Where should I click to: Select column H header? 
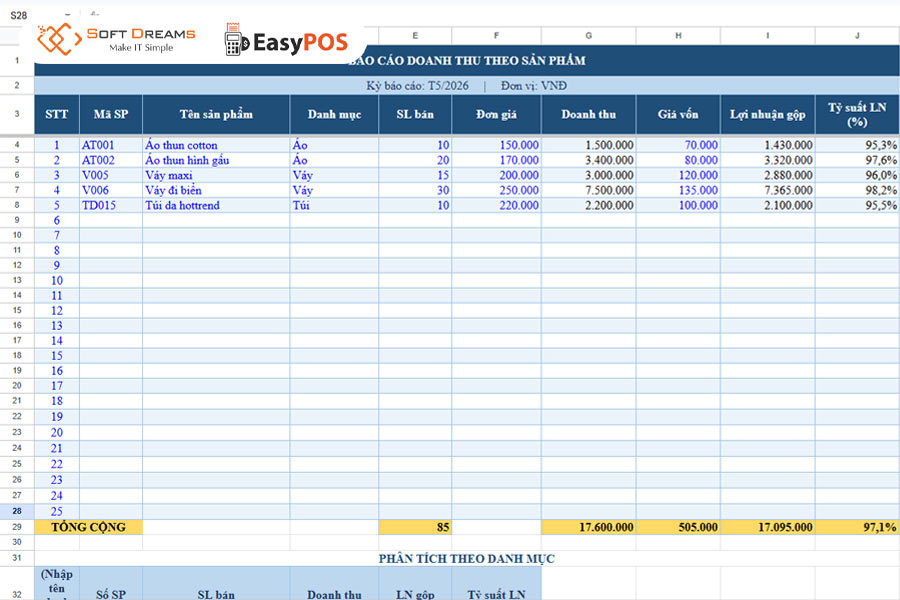[x=678, y=36]
